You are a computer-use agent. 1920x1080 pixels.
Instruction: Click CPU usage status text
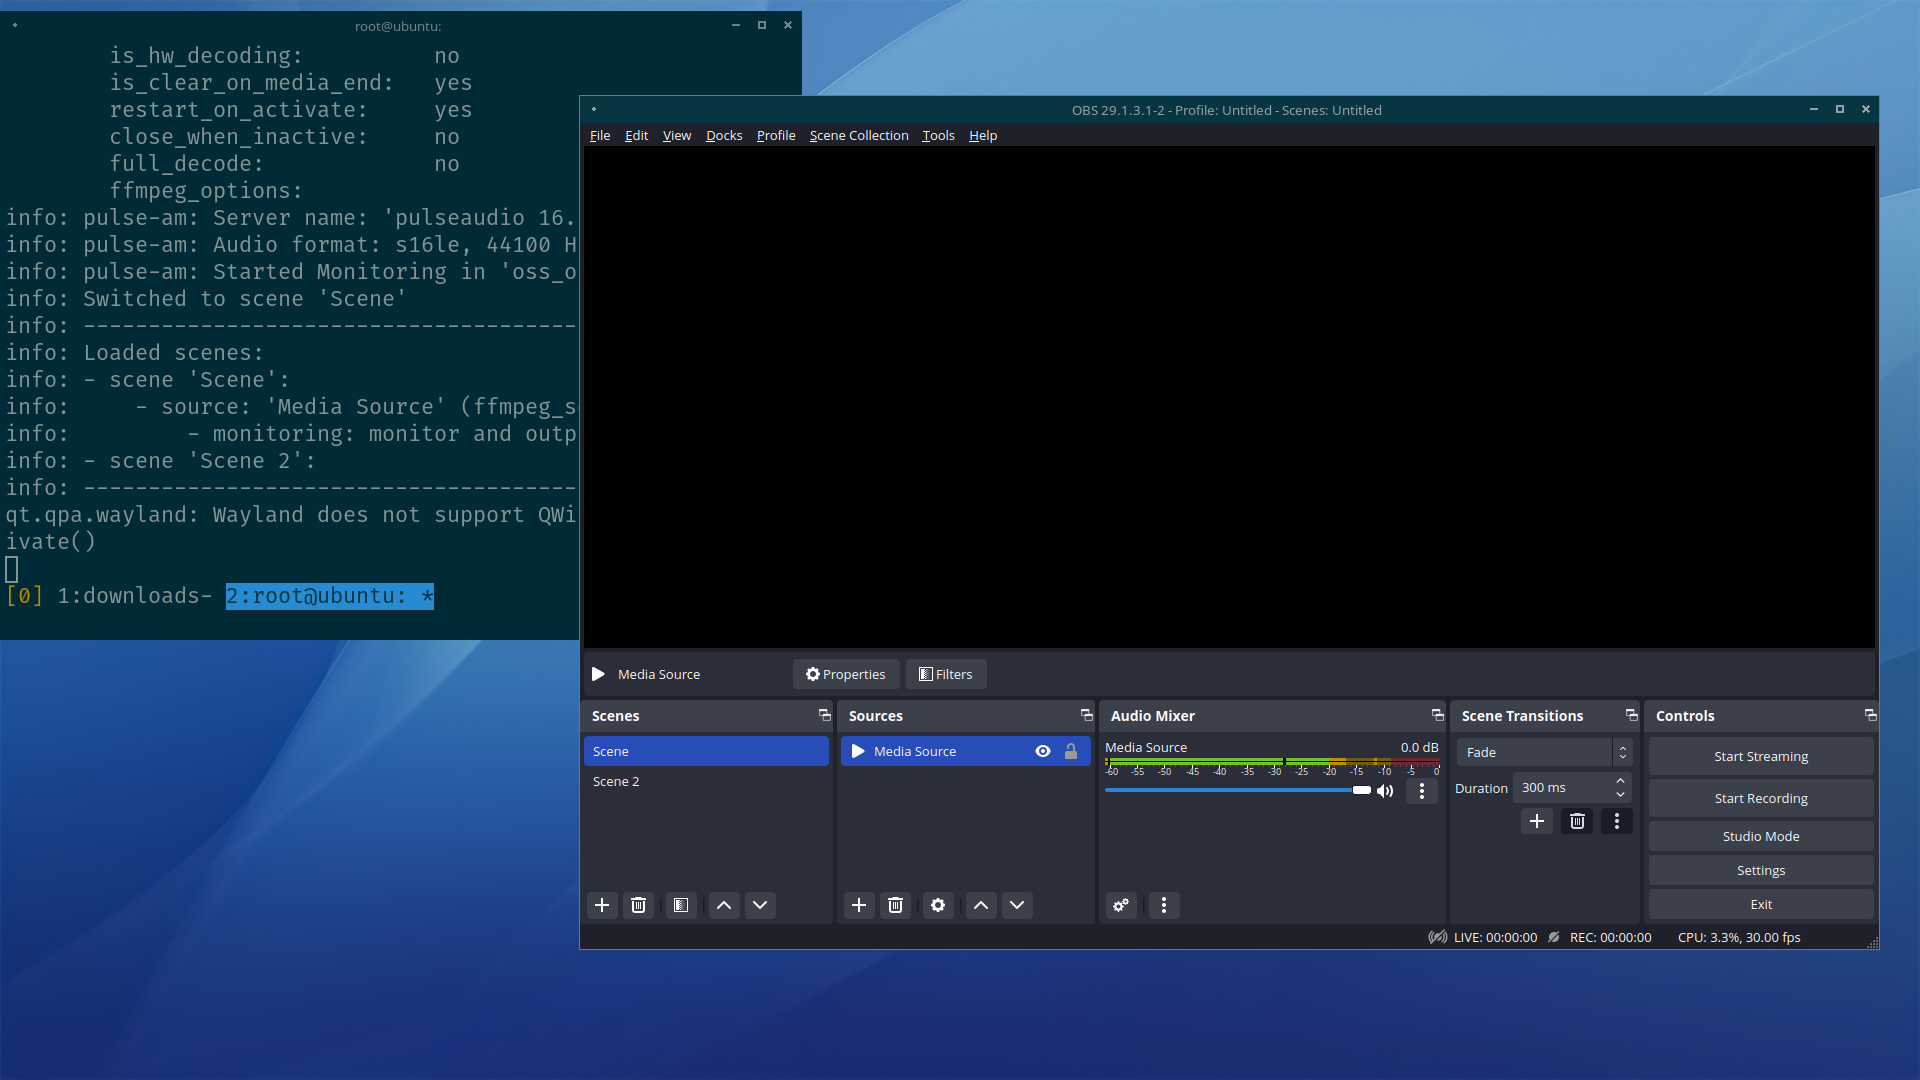tap(1739, 937)
